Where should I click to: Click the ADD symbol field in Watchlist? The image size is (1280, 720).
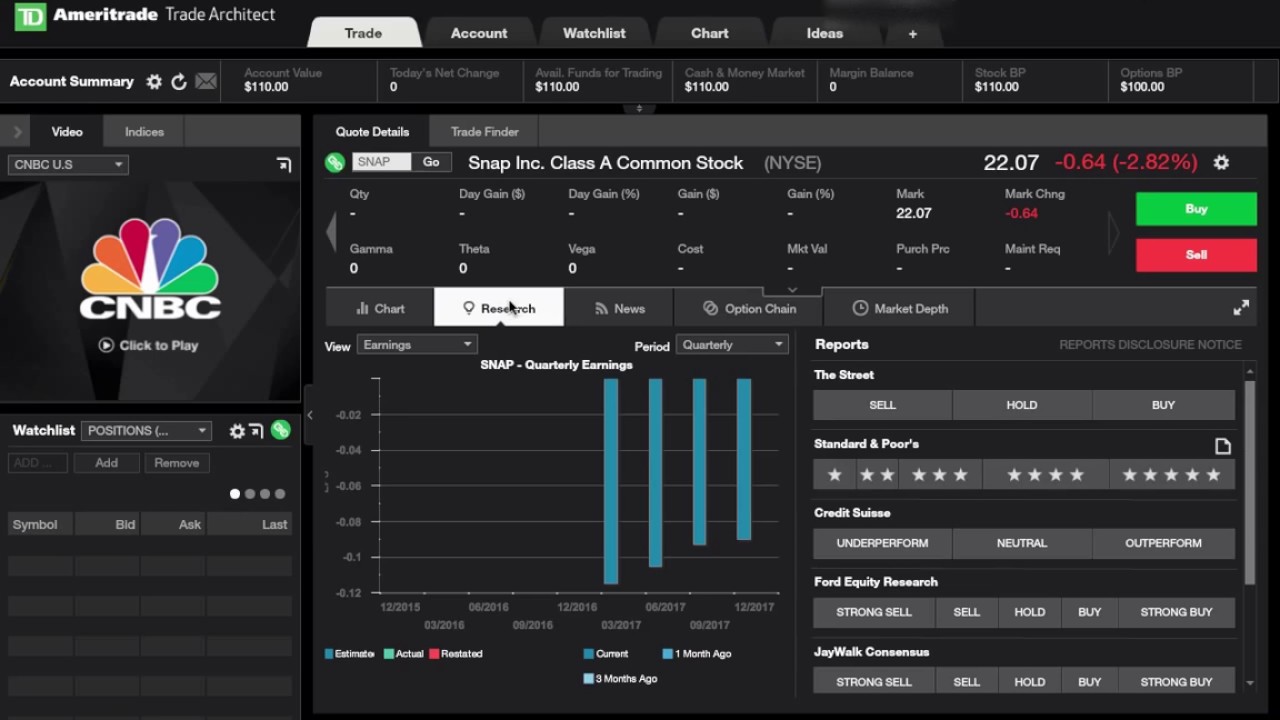pos(38,463)
